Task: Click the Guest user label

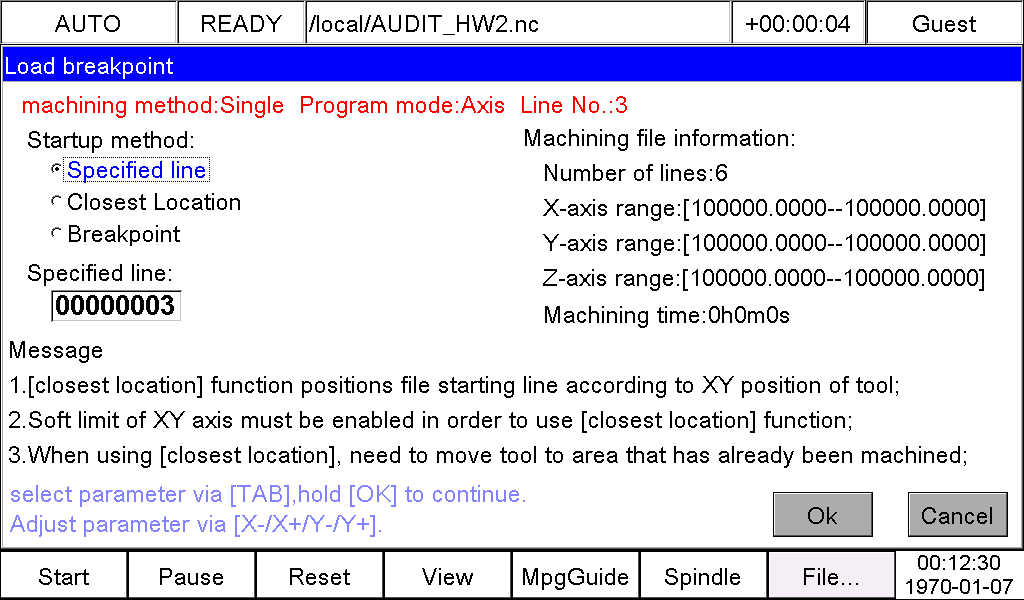Action: coord(944,24)
